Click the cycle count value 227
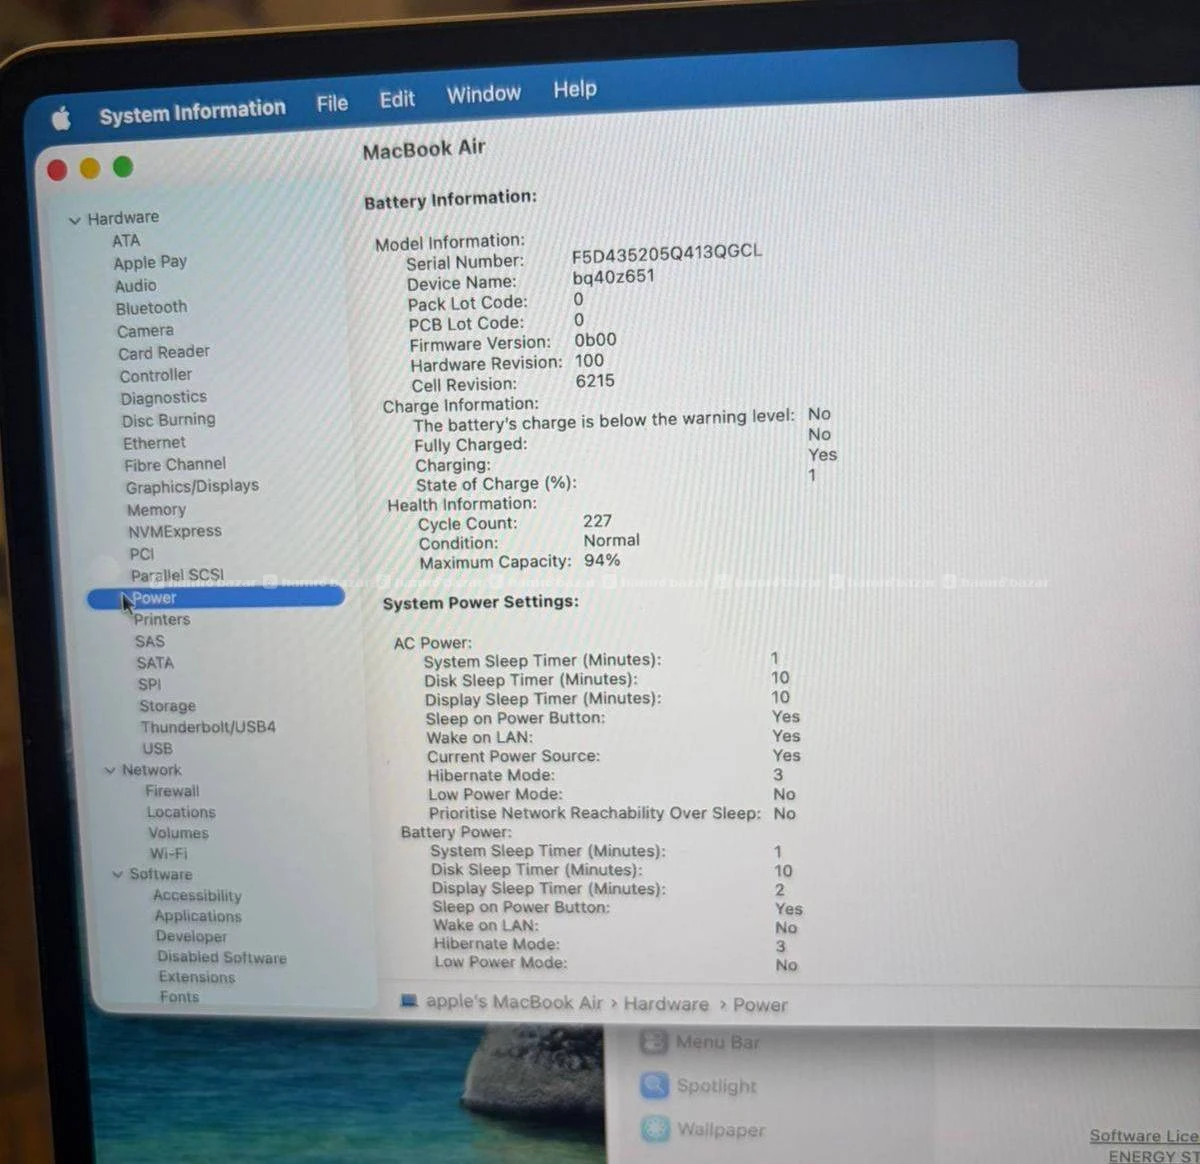The width and height of the screenshot is (1200, 1164). (x=597, y=521)
